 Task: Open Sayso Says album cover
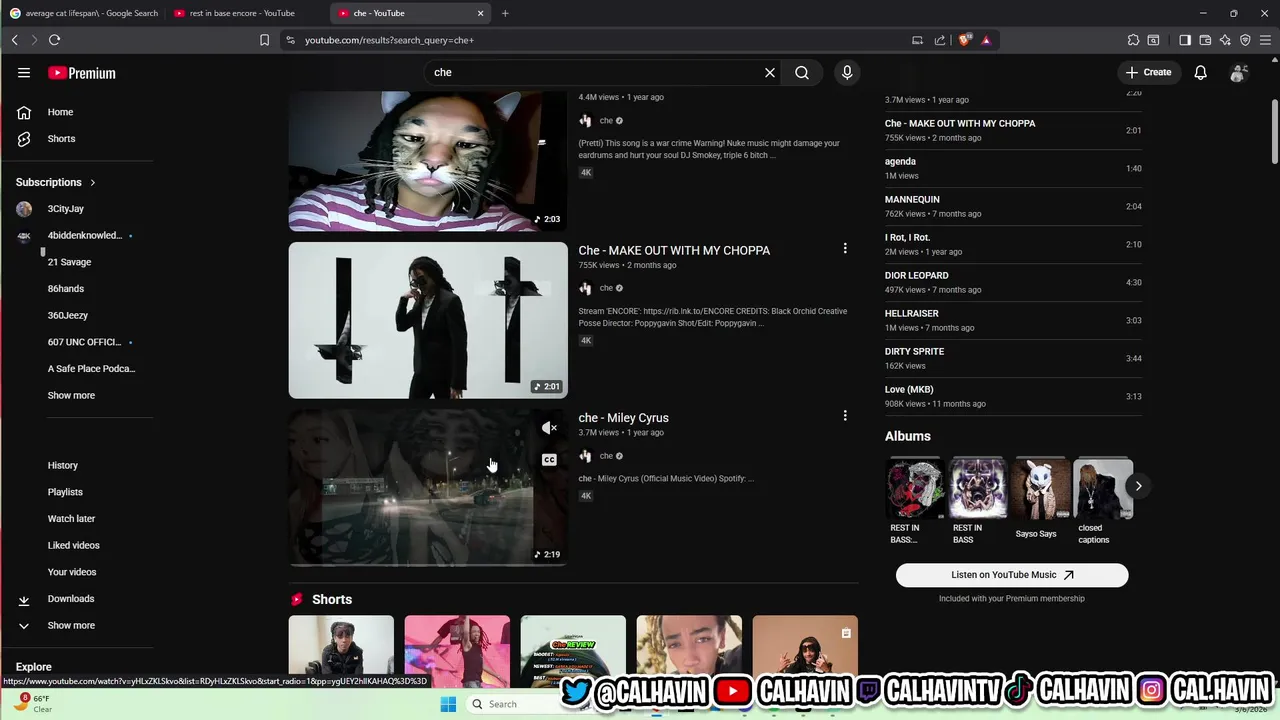pos(1040,489)
